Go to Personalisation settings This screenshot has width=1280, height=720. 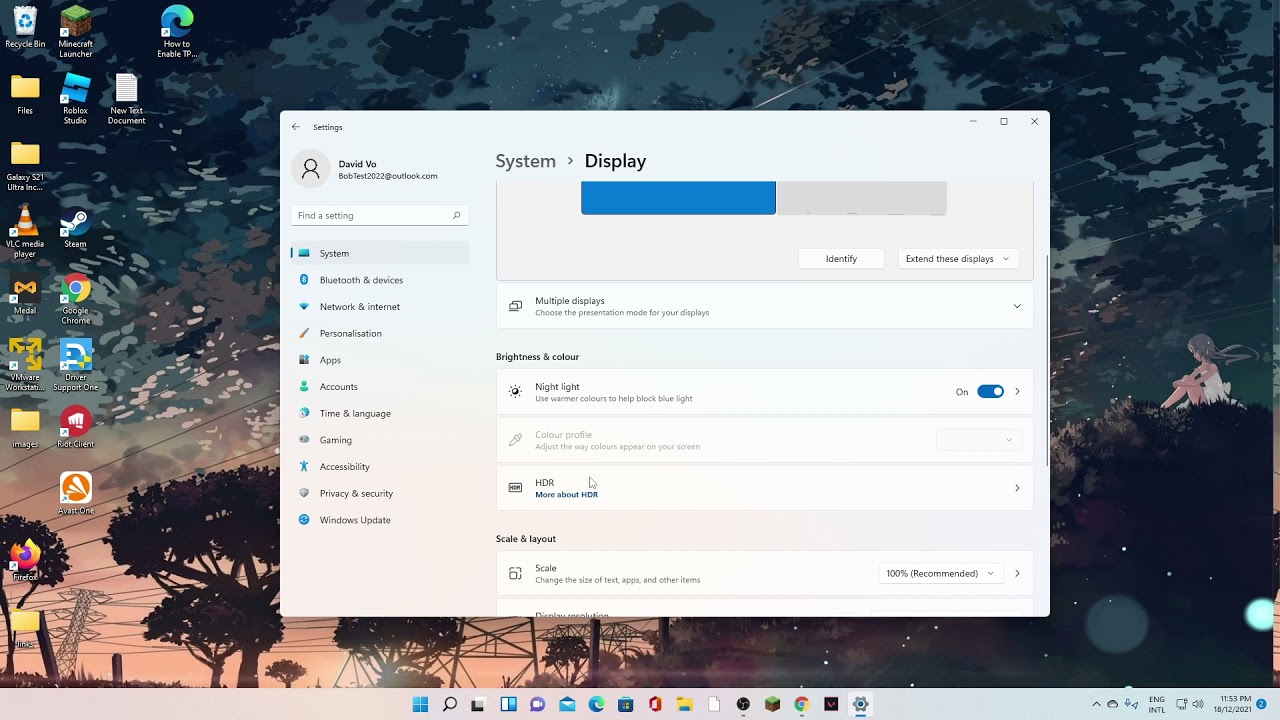379,333
